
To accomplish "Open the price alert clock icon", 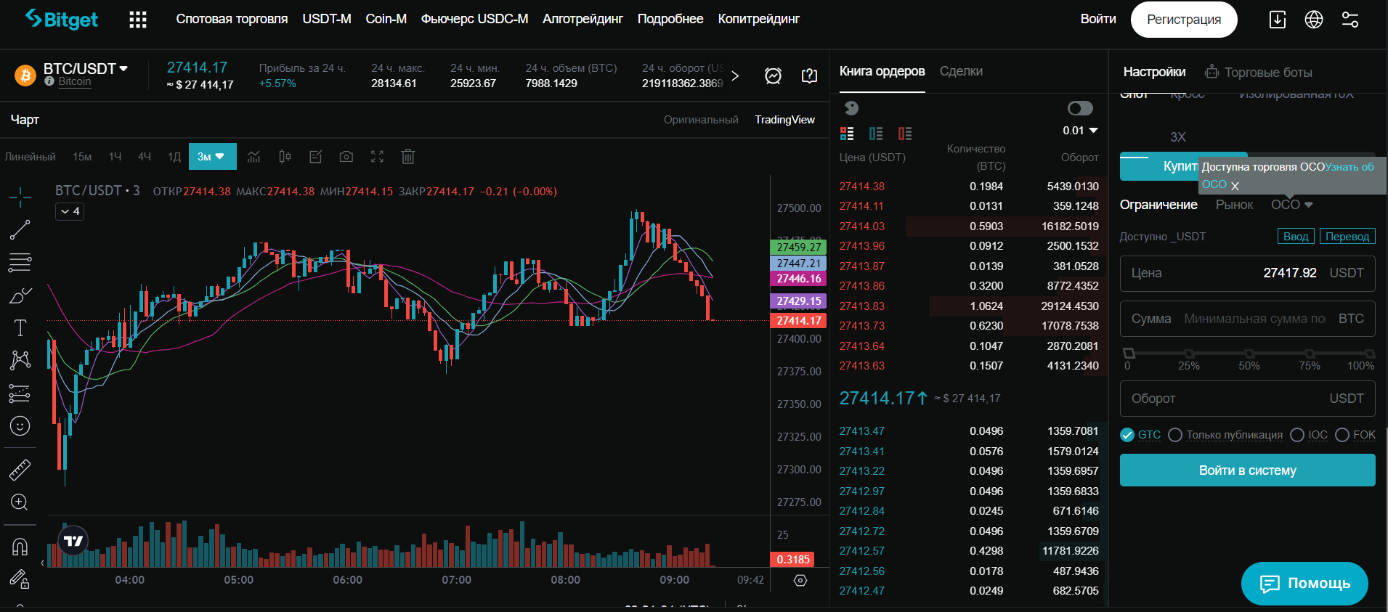I will [x=773, y=75].
